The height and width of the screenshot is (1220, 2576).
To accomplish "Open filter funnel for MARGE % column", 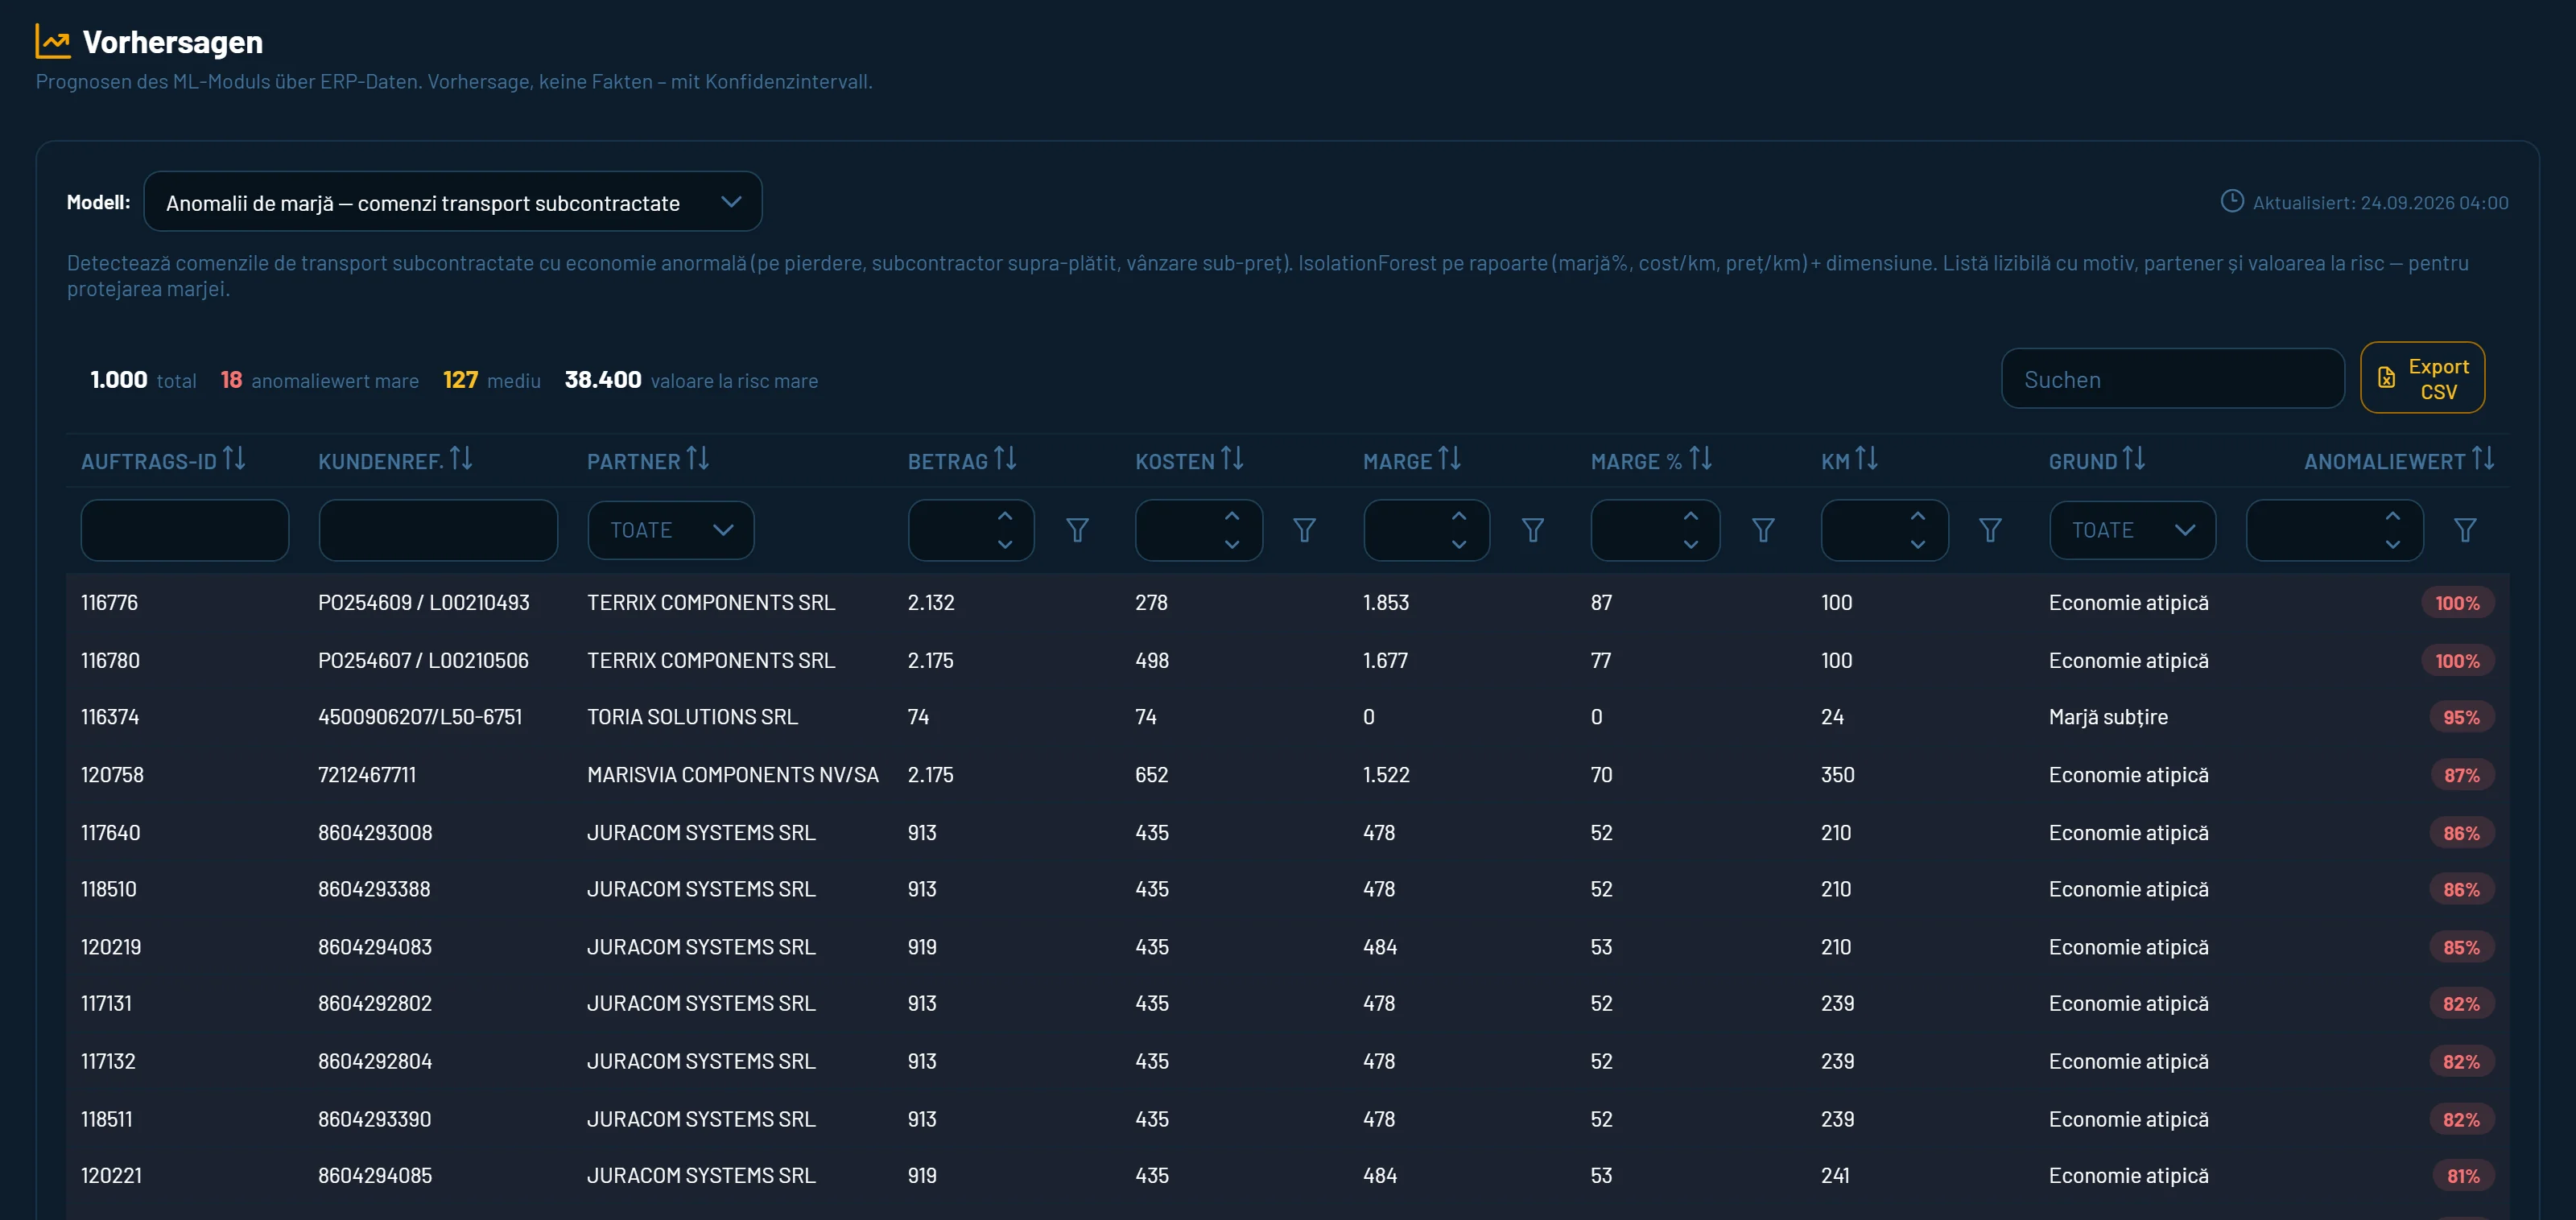I will point(1763,530).
